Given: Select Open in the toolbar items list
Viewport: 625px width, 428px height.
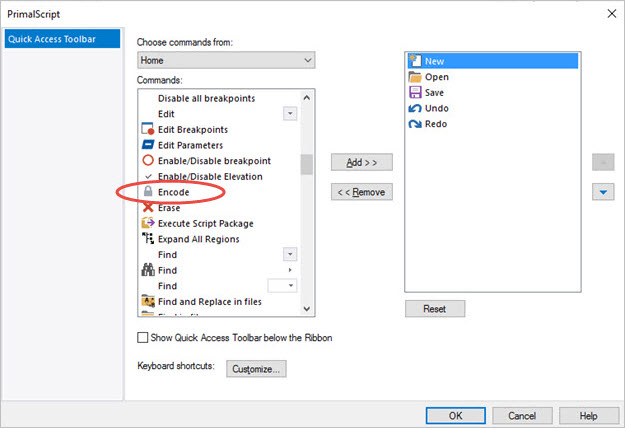Looking at the screenshot, I should click(x=493, y=77).
